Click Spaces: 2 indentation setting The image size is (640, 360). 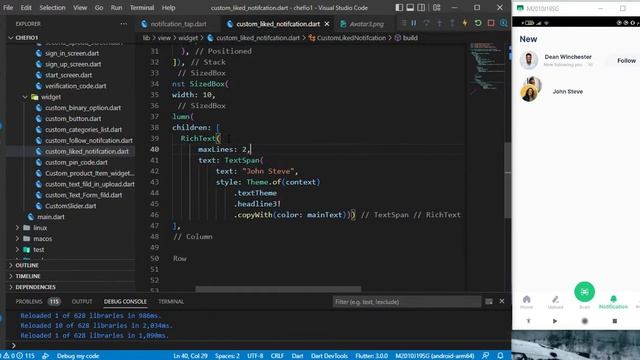tap(227, 356)
